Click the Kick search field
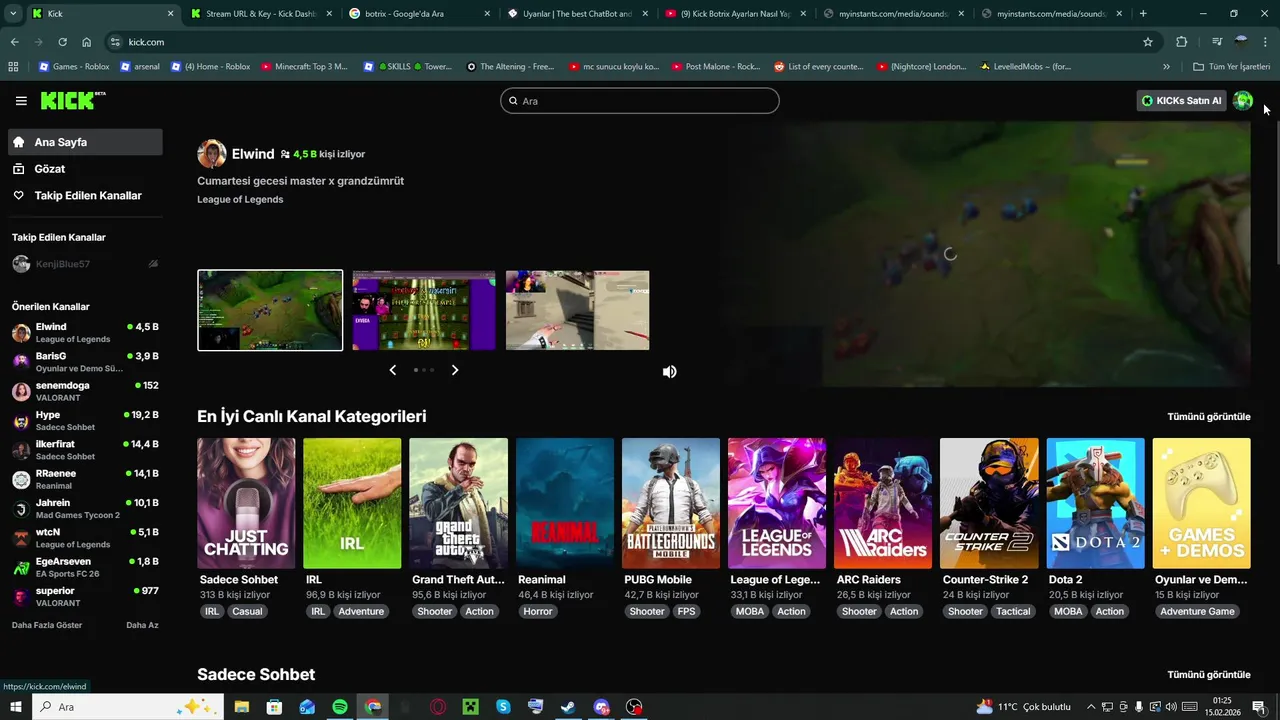The height and width of the screenshot is (720, 1280). pyautogui.click(x=640, y=101)
